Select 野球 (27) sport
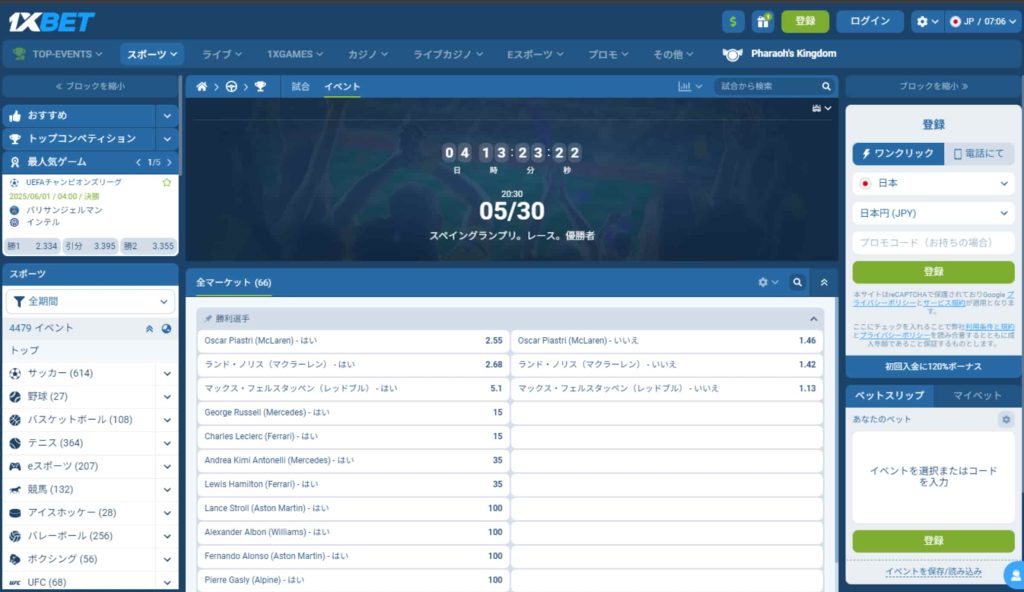1024x592 pixels. click(x=47, y=397)
